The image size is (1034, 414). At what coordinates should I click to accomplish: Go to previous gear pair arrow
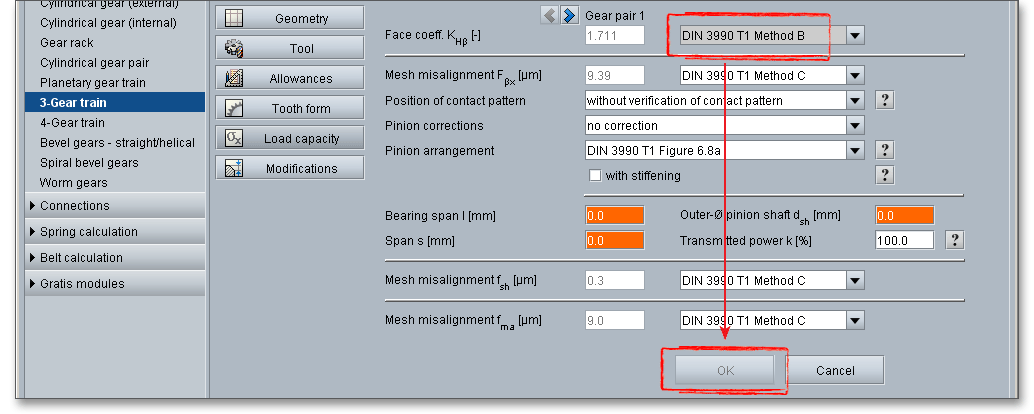pyautogui.click(x=550, y=14)
